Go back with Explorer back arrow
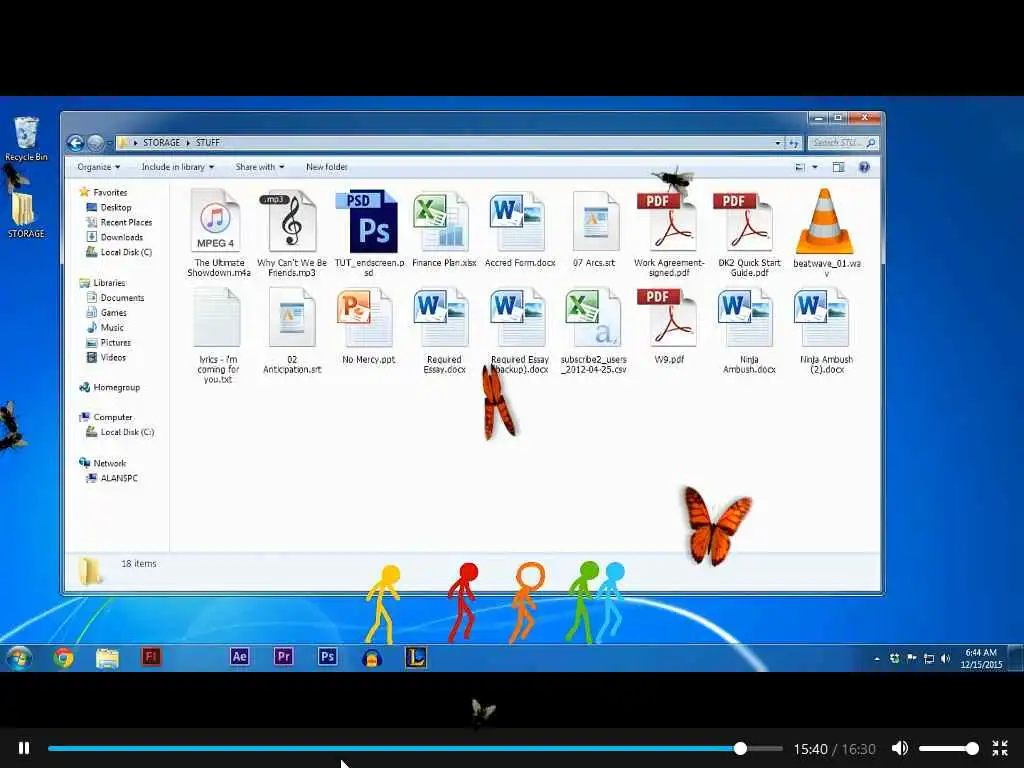 click(76, 142)
